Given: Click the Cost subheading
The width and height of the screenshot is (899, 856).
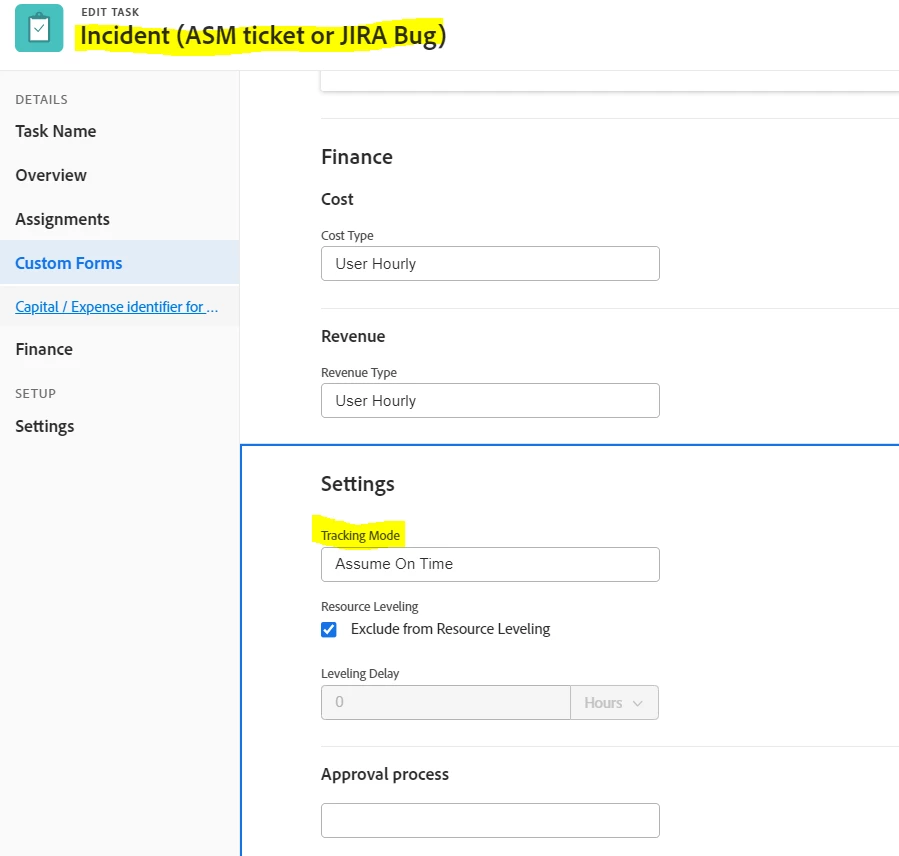Looking at the screenshot, I should point(337,200).
